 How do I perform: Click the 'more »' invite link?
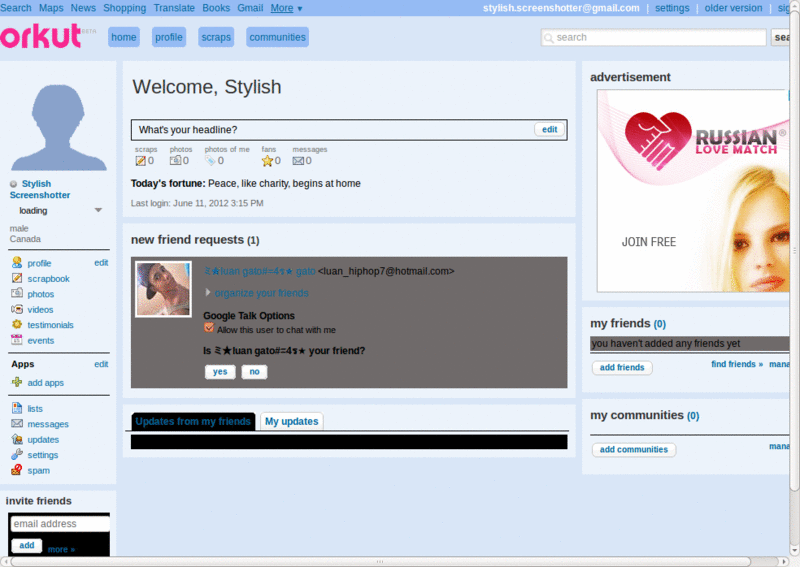point(61,550)
